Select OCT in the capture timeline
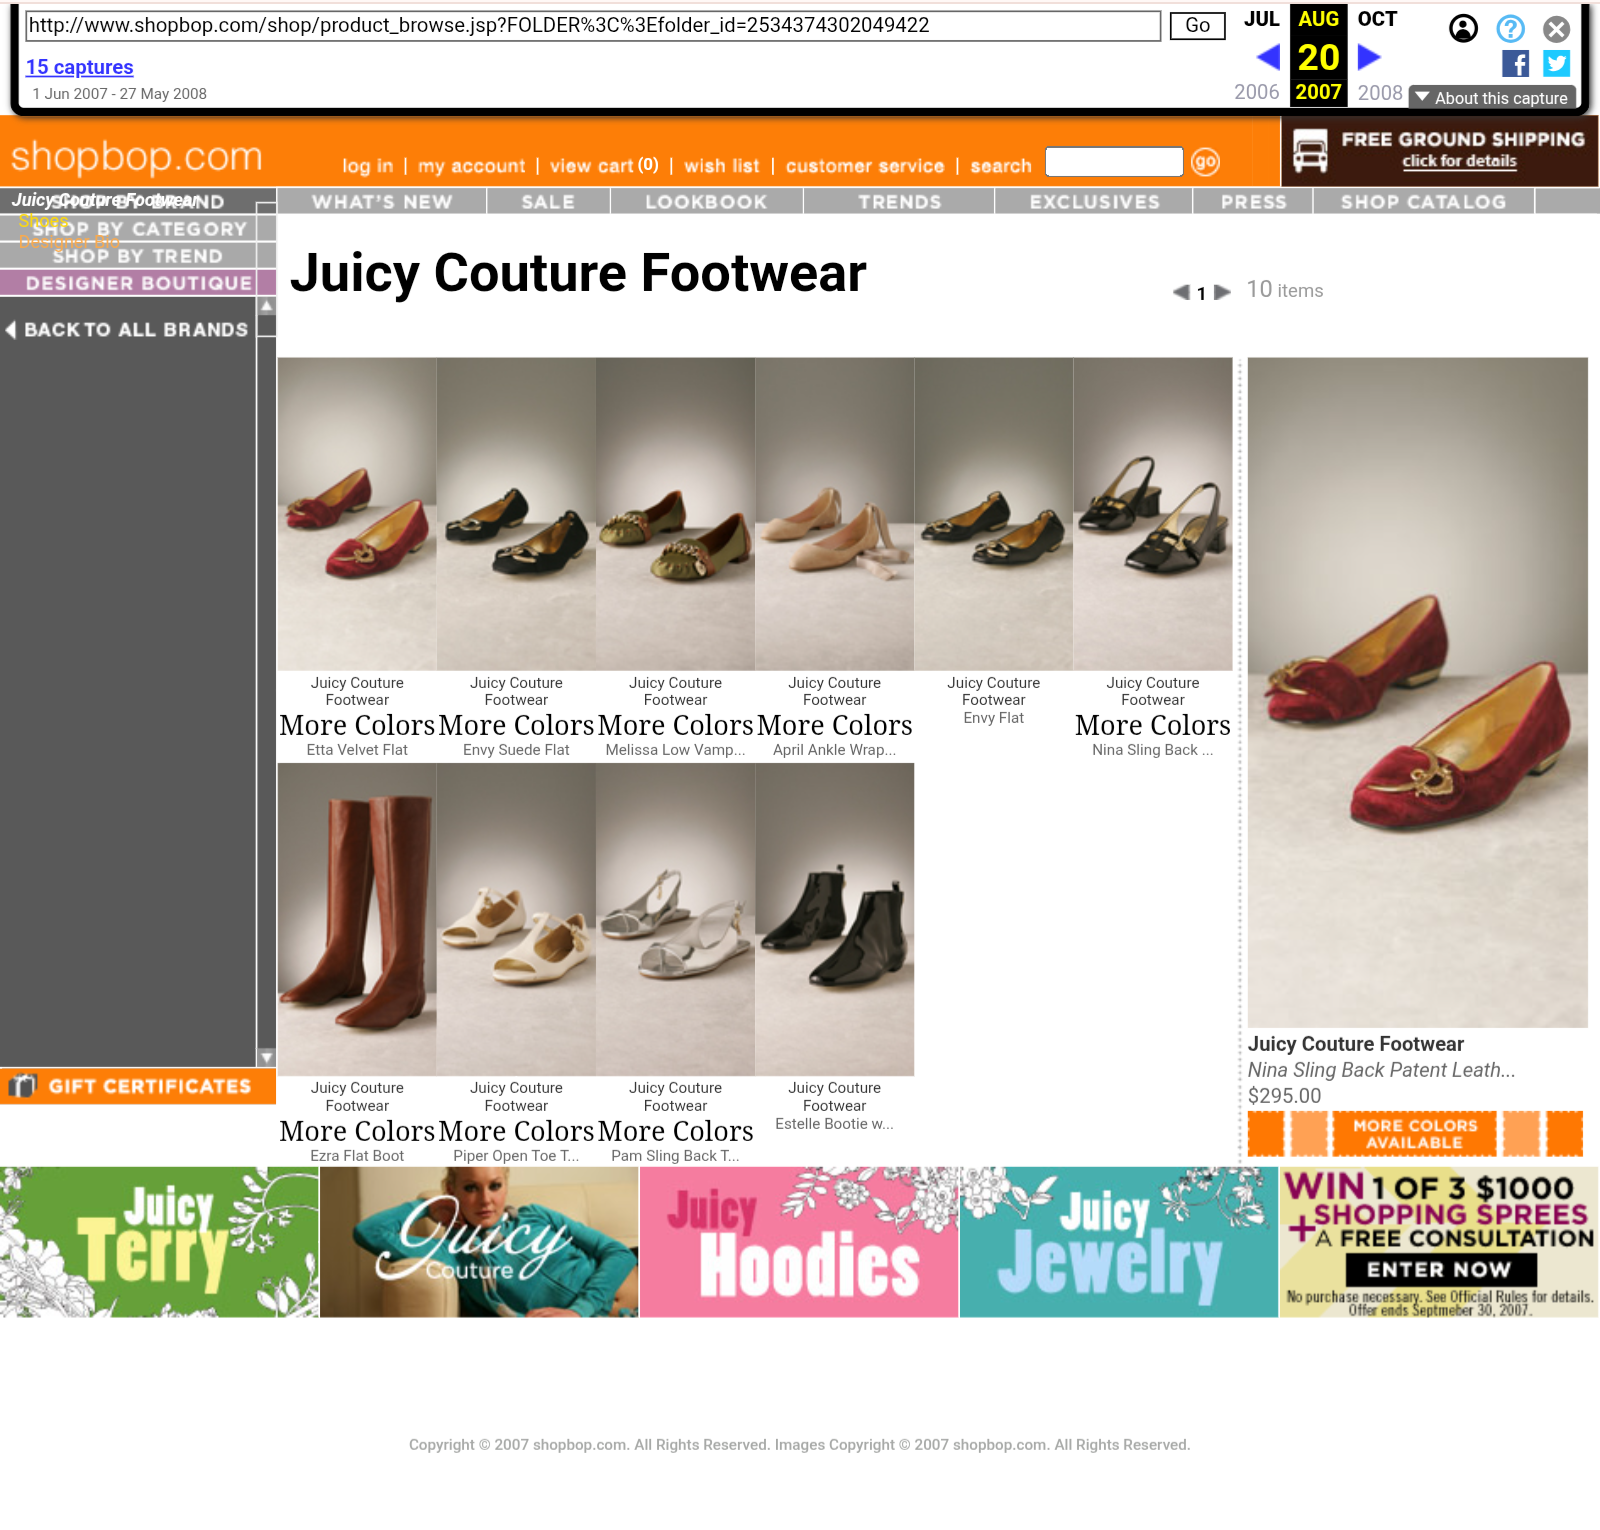 [1377, 19]
